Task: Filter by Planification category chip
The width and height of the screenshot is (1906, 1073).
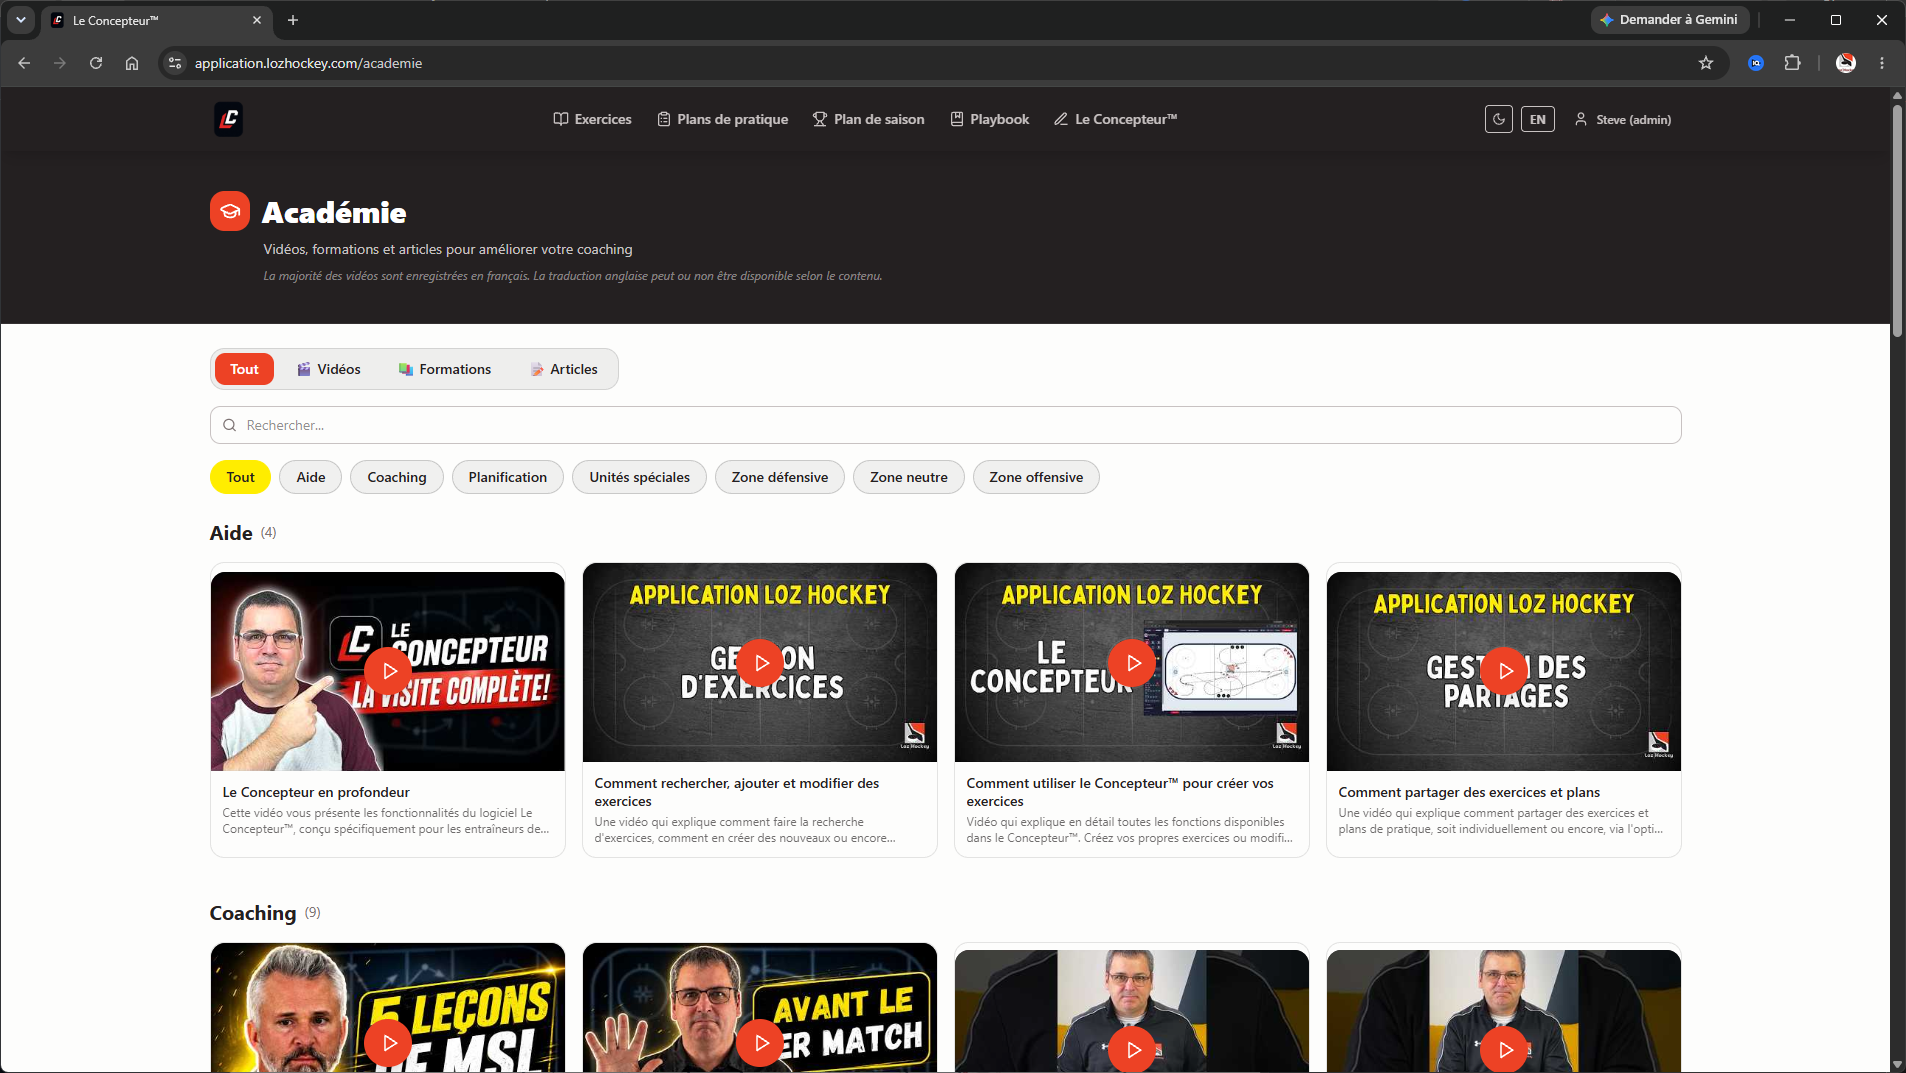Action: click(x=508, y=477)
